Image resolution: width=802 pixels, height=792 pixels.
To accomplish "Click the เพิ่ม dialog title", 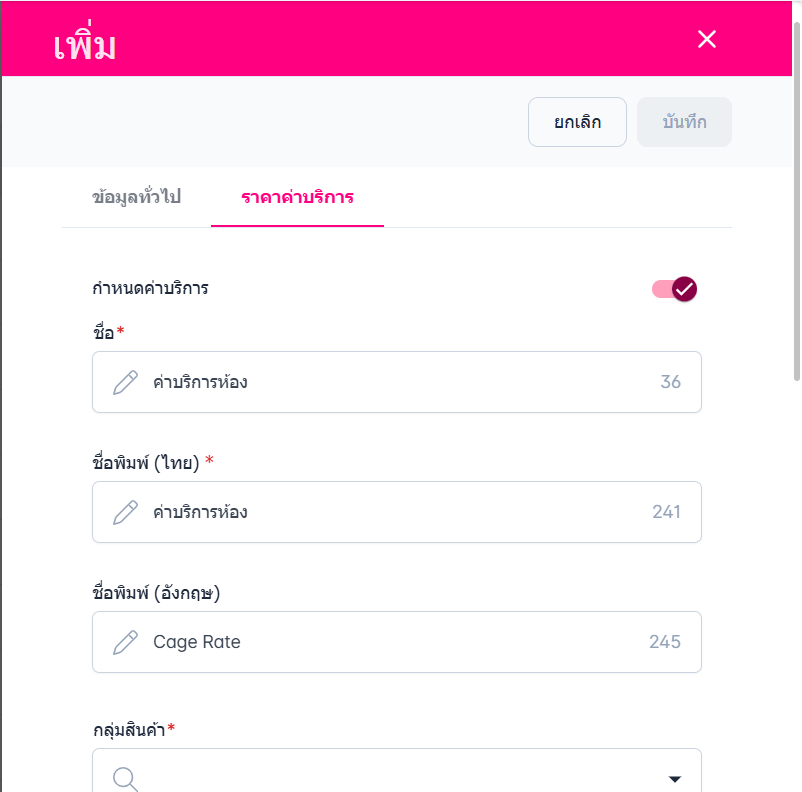I will click(85, 44).
